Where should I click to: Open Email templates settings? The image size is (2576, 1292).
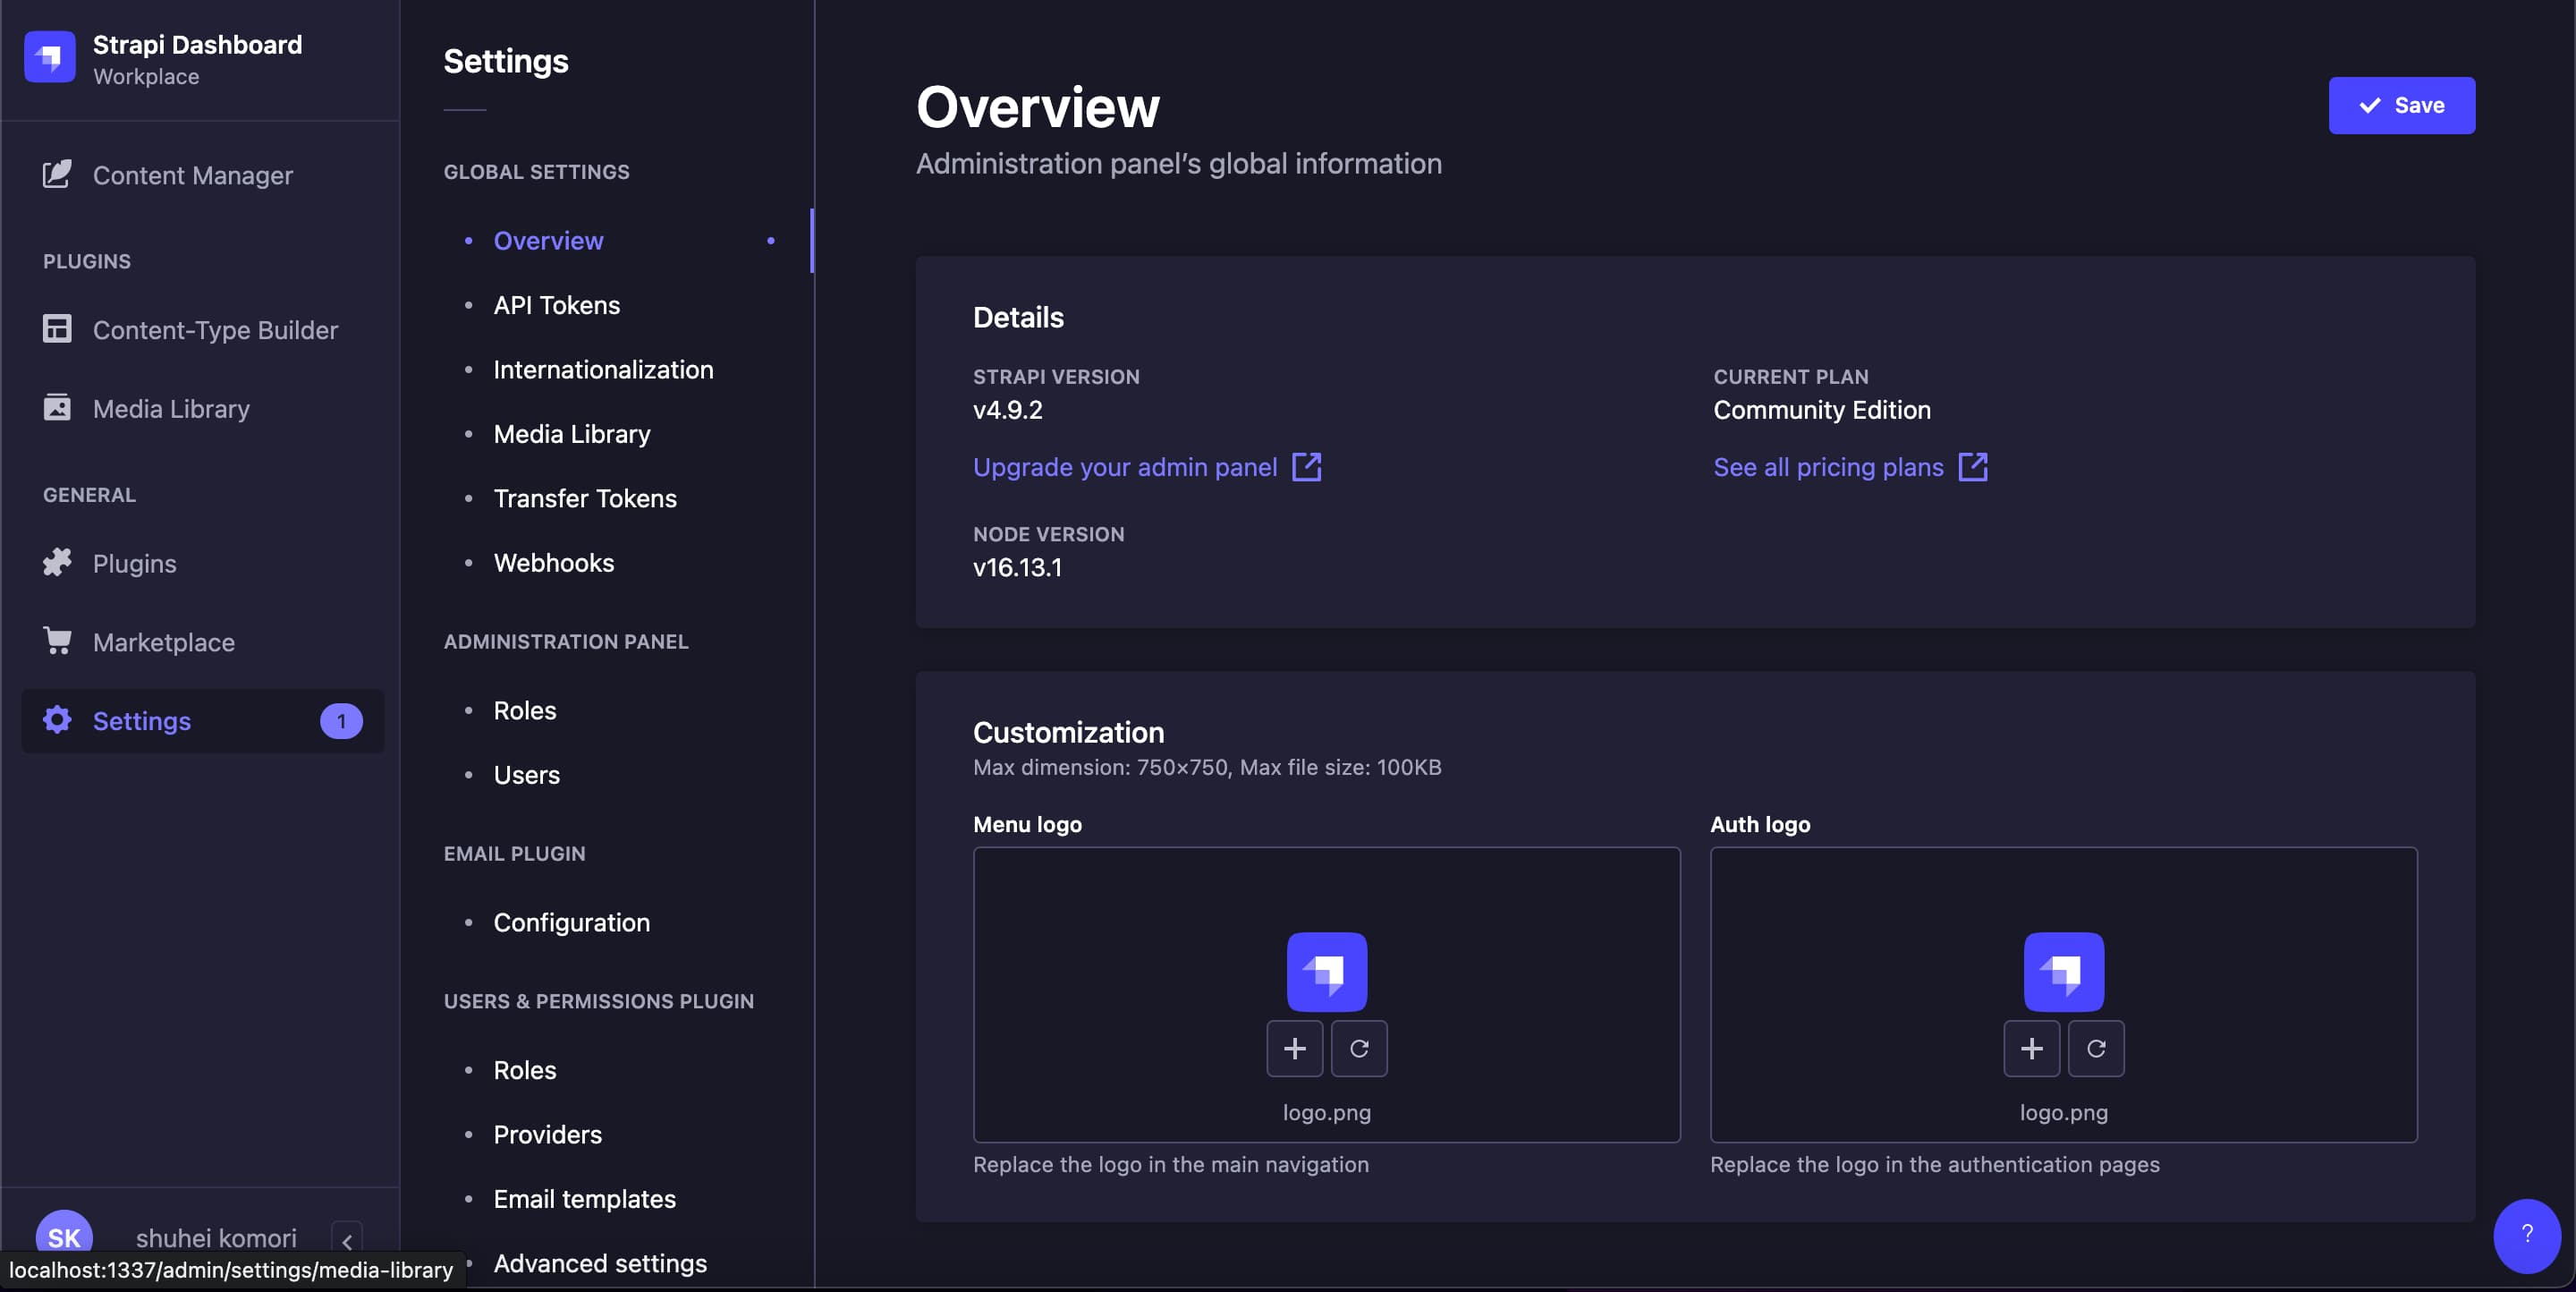584,1198
